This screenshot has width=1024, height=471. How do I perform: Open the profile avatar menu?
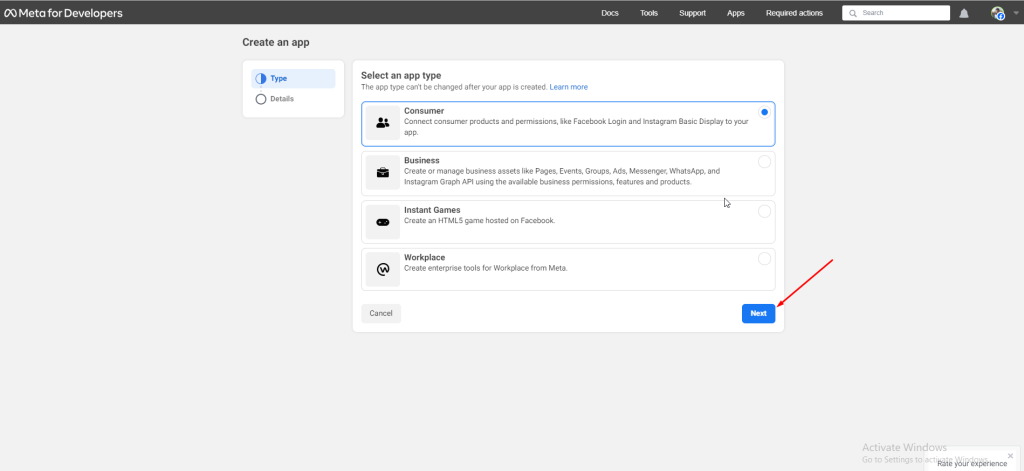(x=997, y=13)
